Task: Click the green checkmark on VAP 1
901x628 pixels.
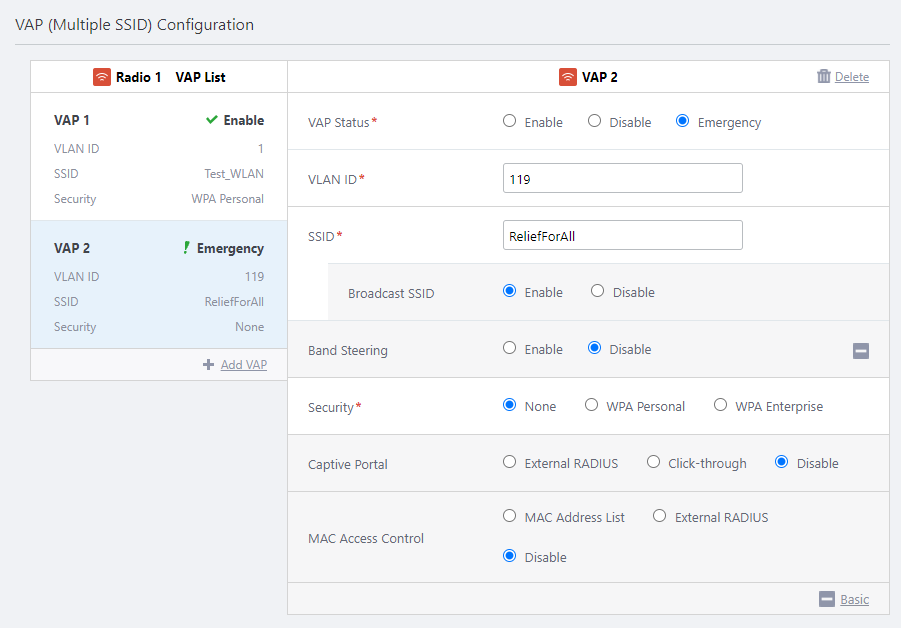Action: click(x=211, y=120)
